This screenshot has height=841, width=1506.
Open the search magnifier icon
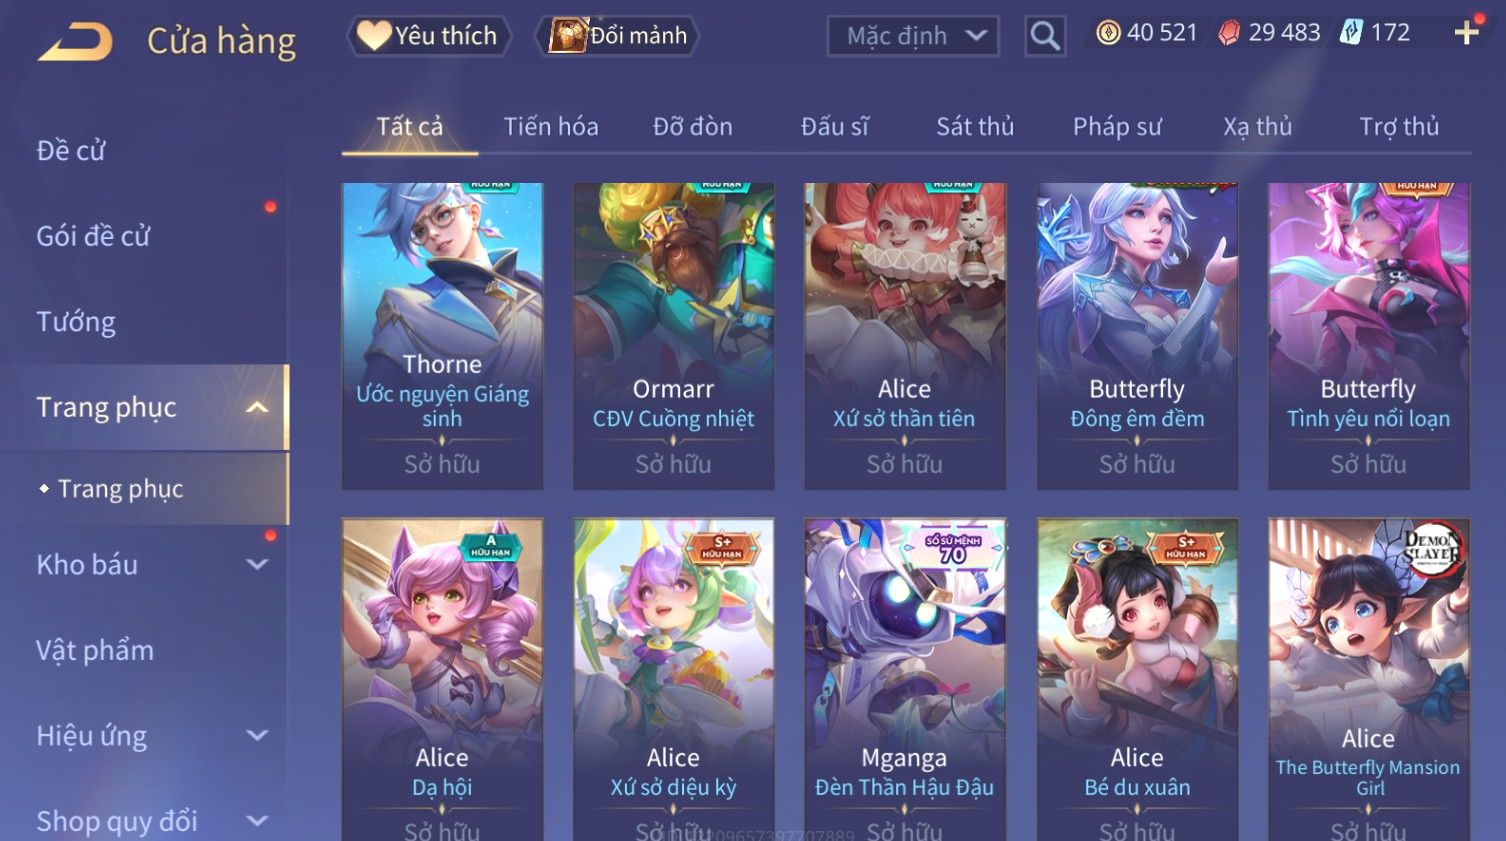pos(1045,36)
